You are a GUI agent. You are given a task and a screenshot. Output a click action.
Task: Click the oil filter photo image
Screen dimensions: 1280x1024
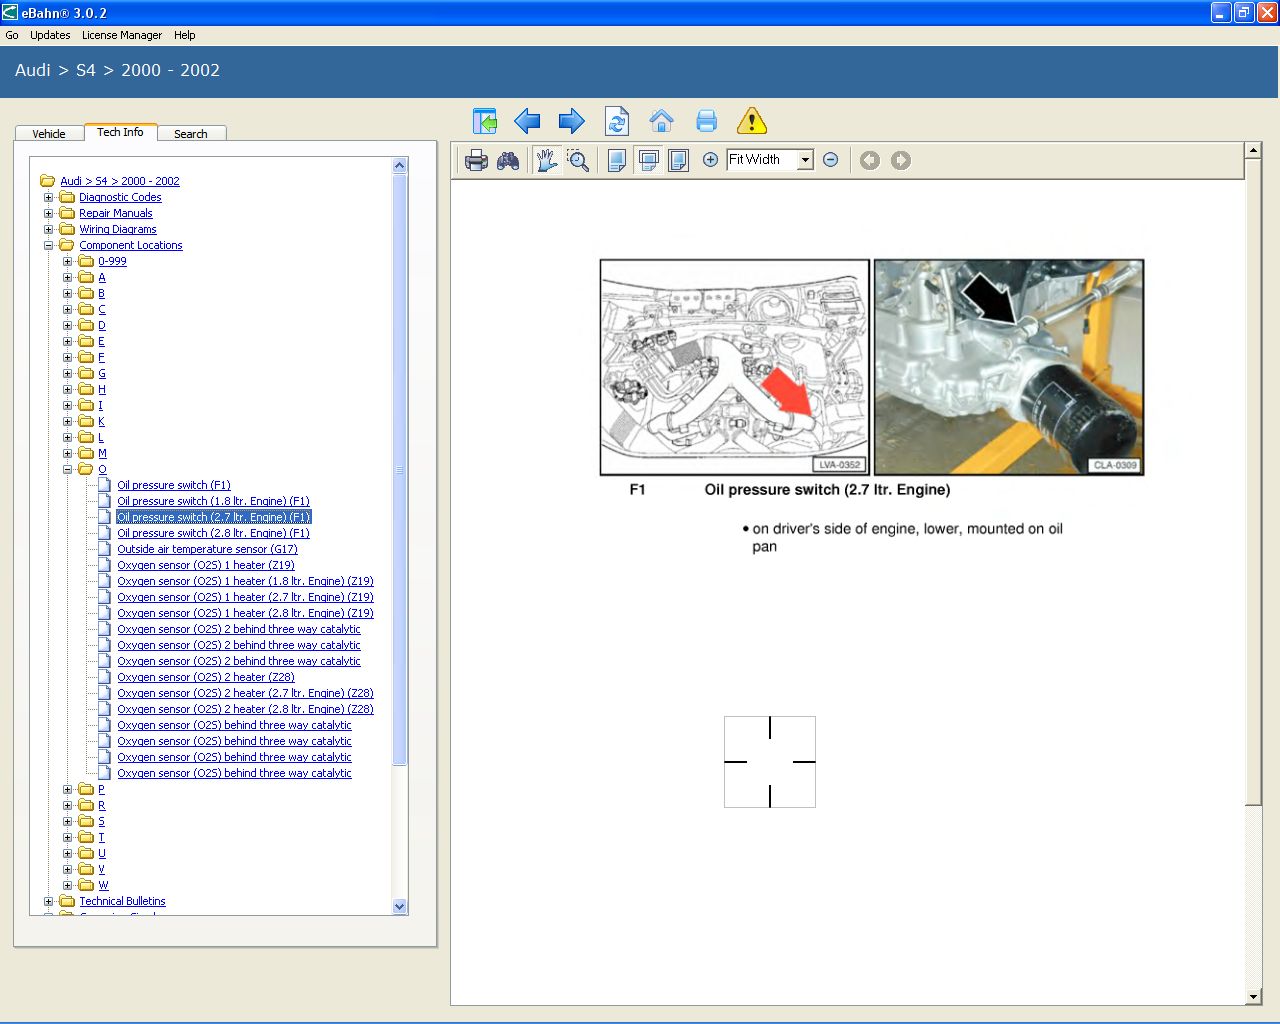pyautogui.click(x=1009, y=367)
